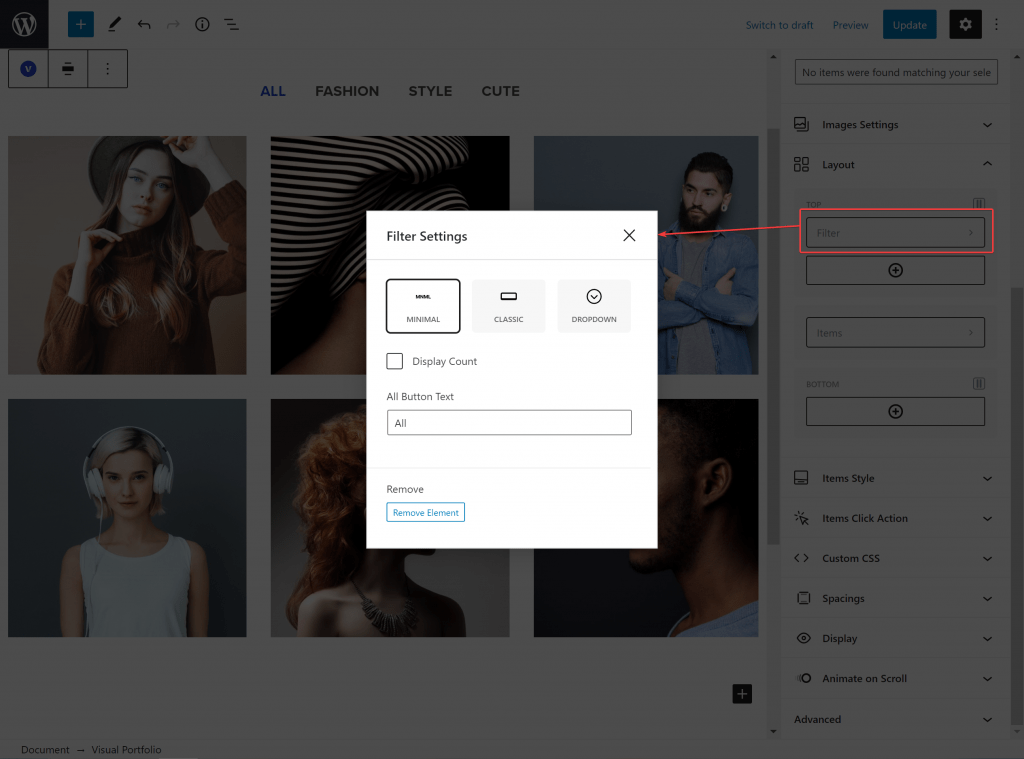The image size is (1024, 759).
Task: Select the Minimal filter style
Action: pyautogui.click(x=423, y=306)
